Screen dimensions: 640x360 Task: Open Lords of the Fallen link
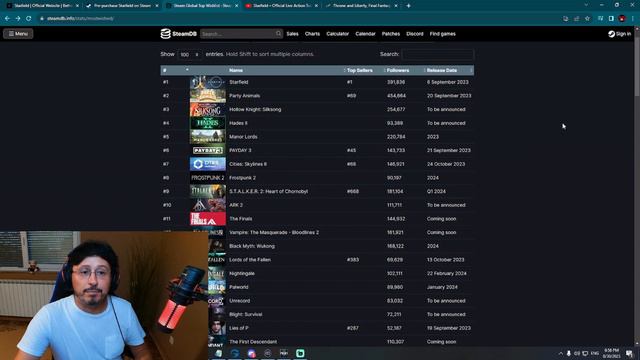250,260
